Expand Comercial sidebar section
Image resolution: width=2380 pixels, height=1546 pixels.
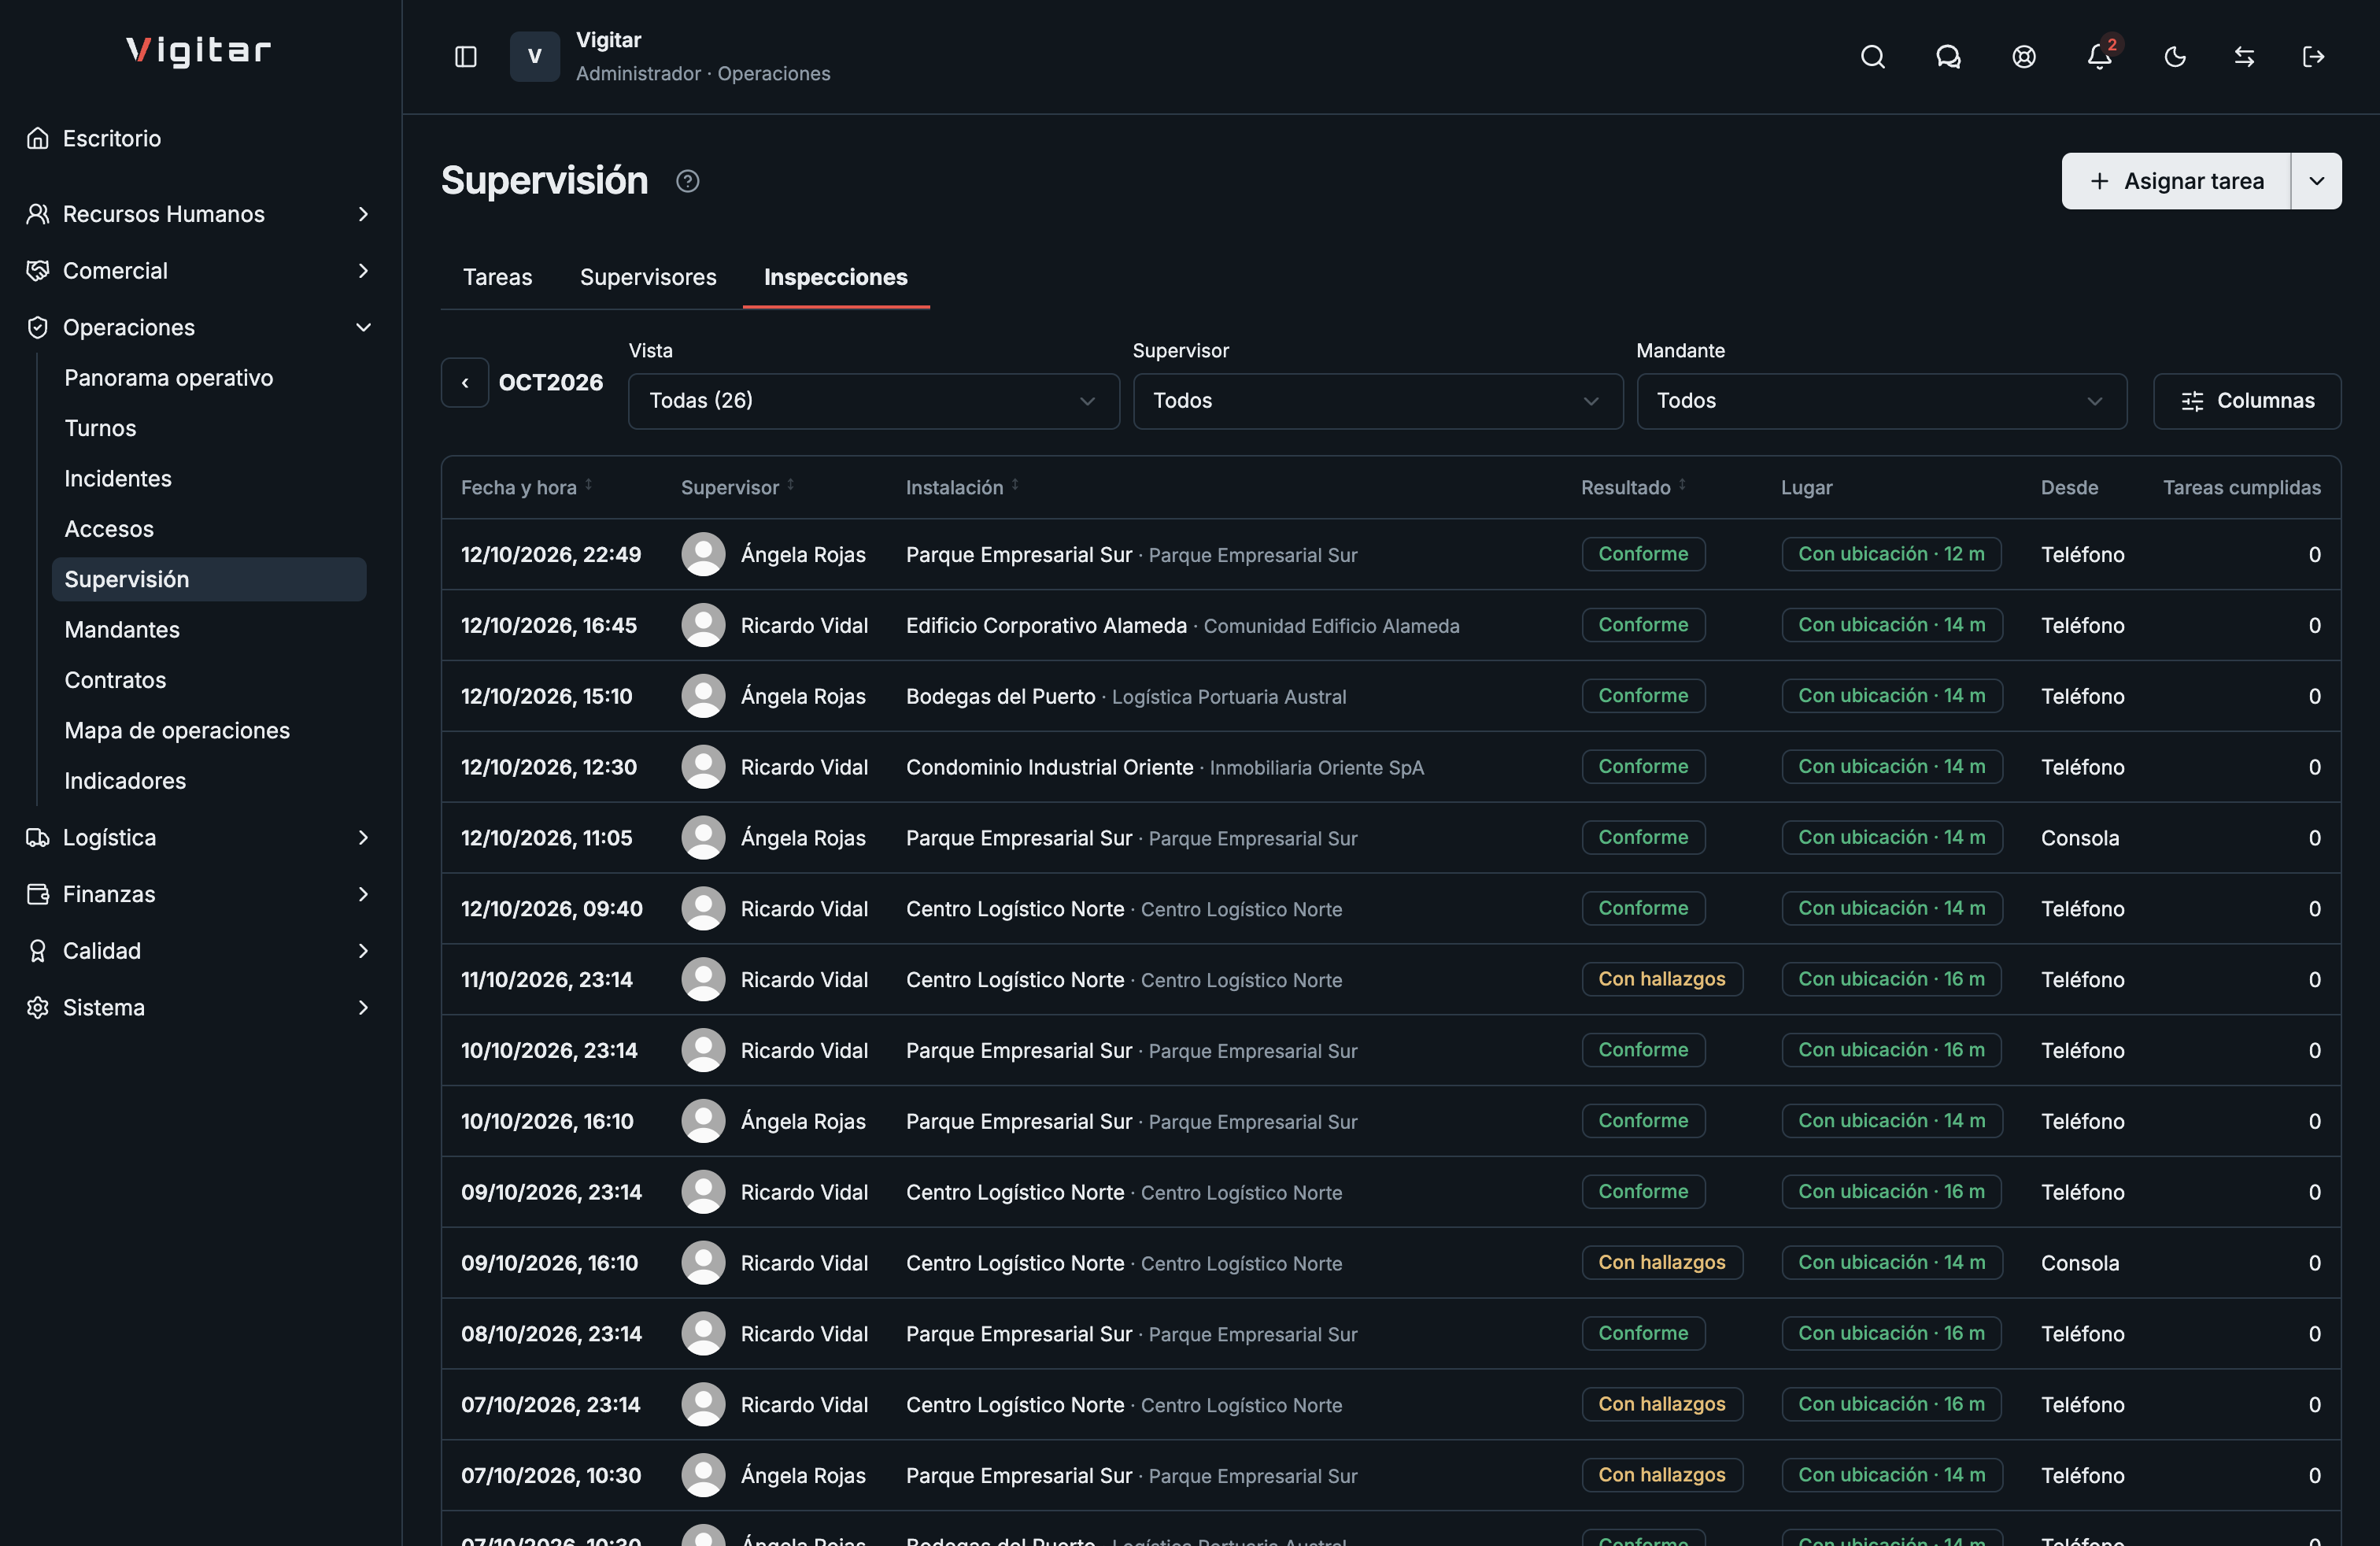click(200, 271)
